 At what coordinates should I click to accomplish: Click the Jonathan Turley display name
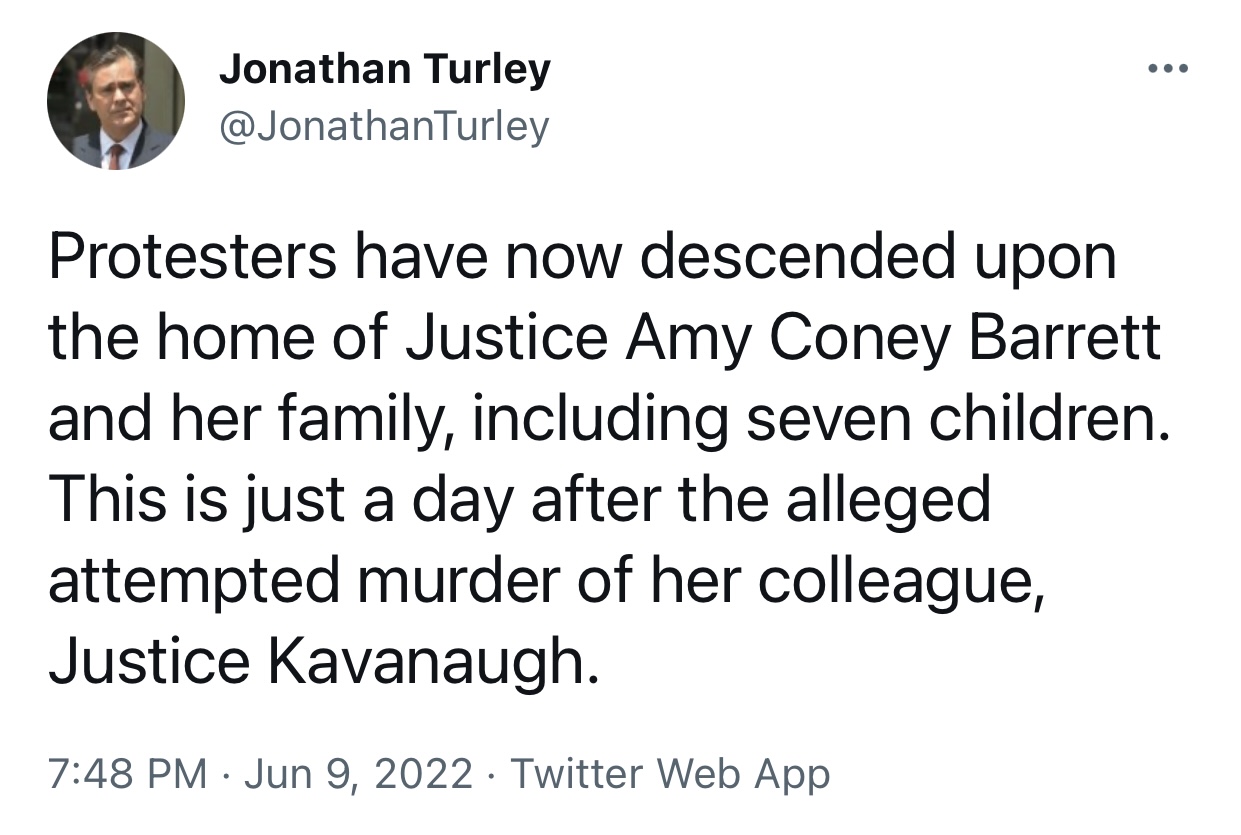pos(385,70)
